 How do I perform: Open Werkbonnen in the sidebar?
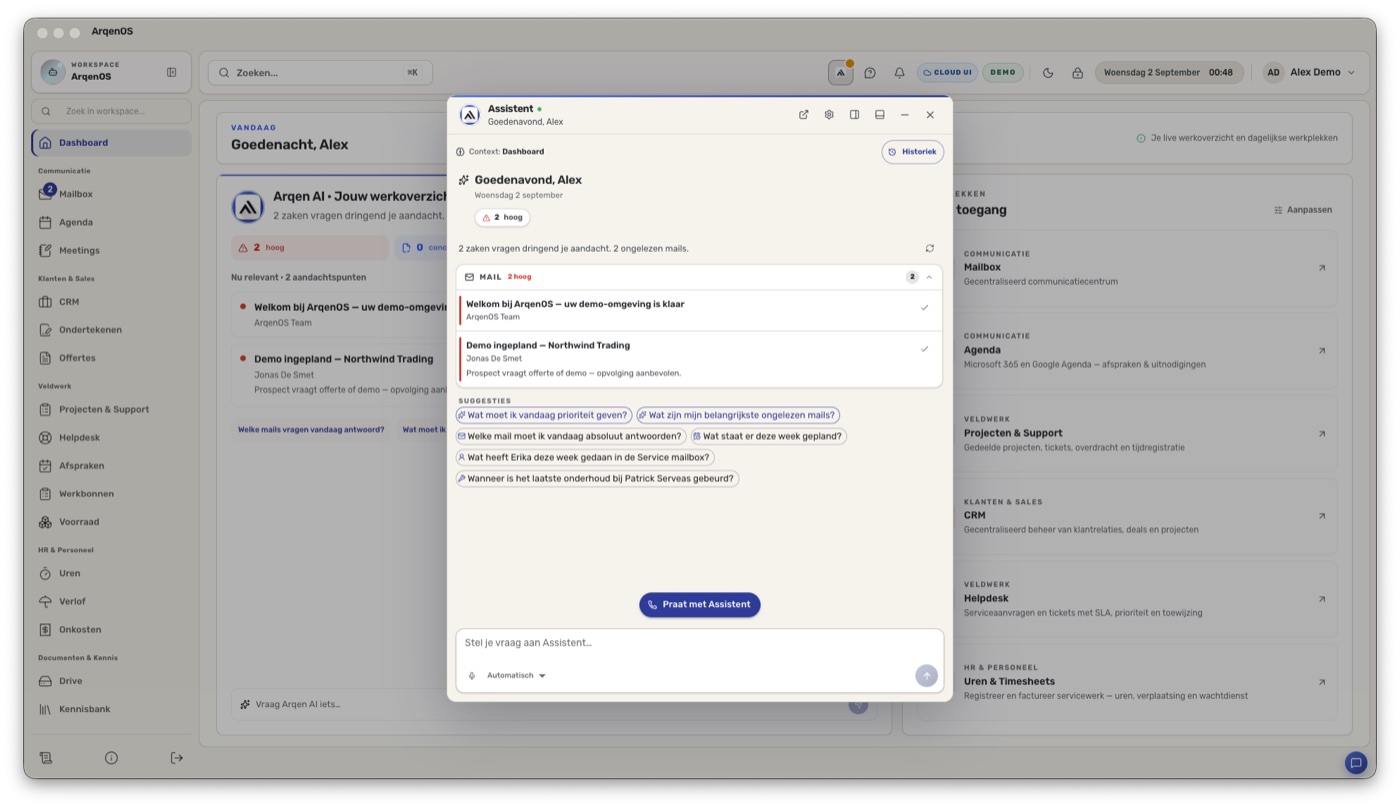111,493
